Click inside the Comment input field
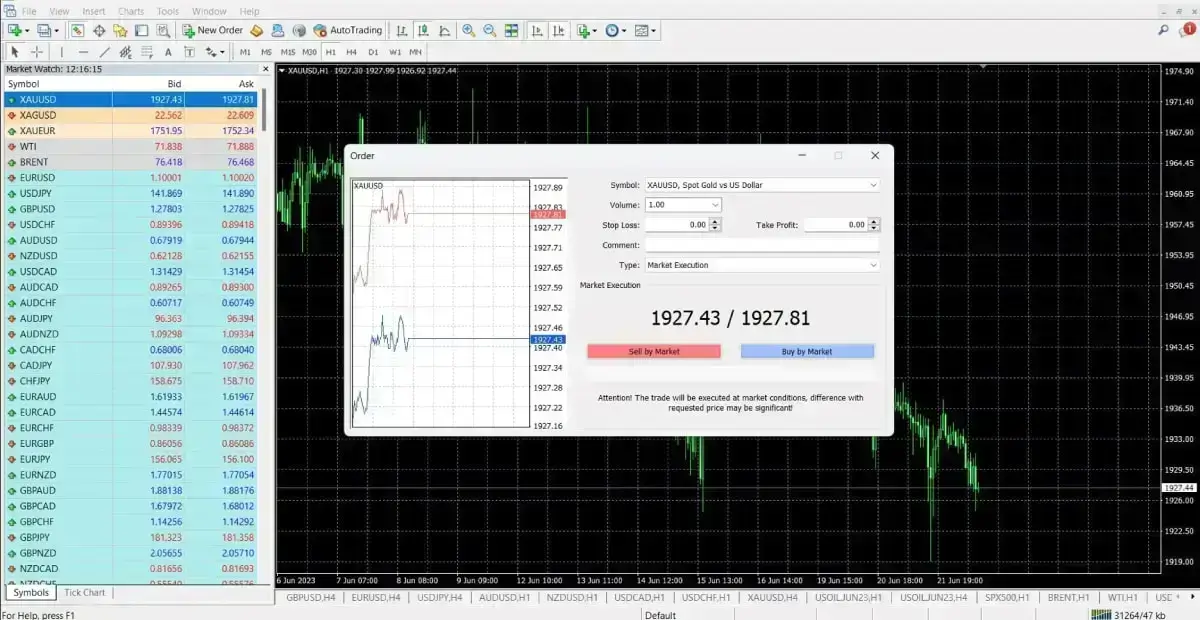This screenshot has height=620, width=1200. coord(760,244)
